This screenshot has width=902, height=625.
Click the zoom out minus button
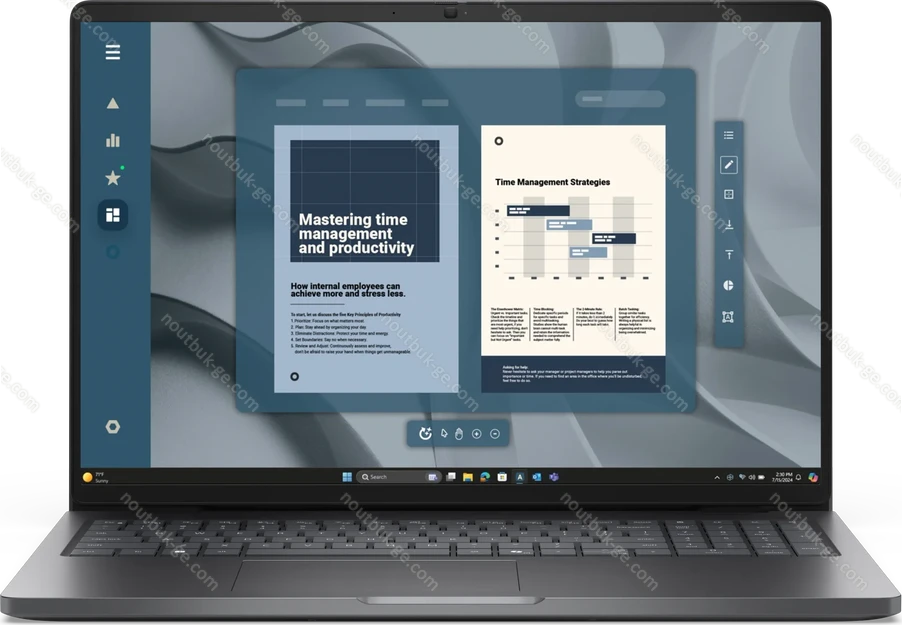tap(495, 433)
